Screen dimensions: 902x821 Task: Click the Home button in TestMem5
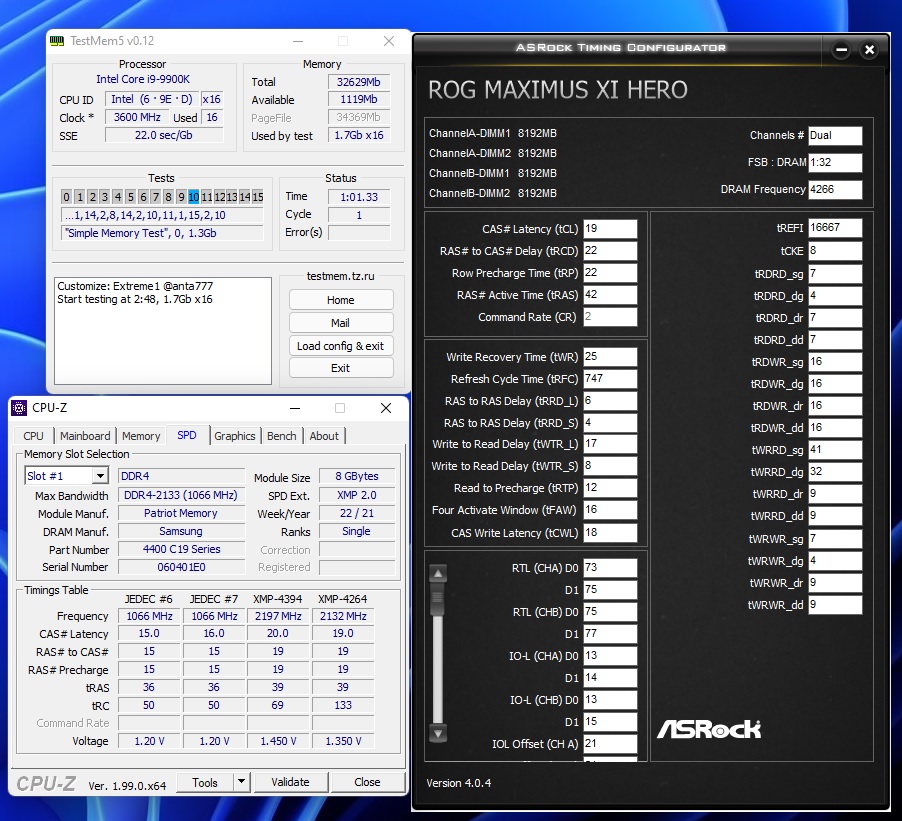(x=341, y=300)
